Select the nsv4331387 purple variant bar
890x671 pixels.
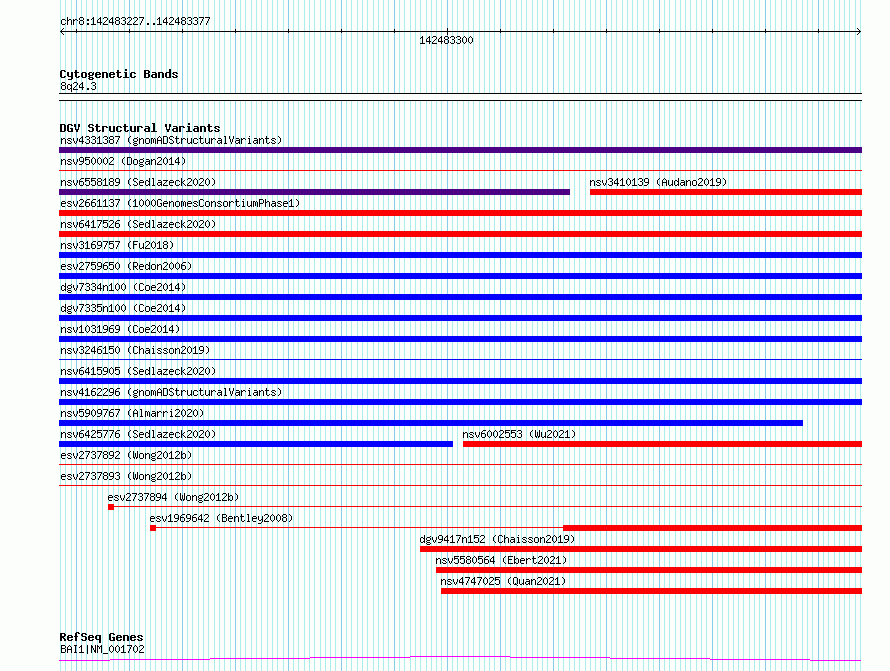(x=460, y=150)
